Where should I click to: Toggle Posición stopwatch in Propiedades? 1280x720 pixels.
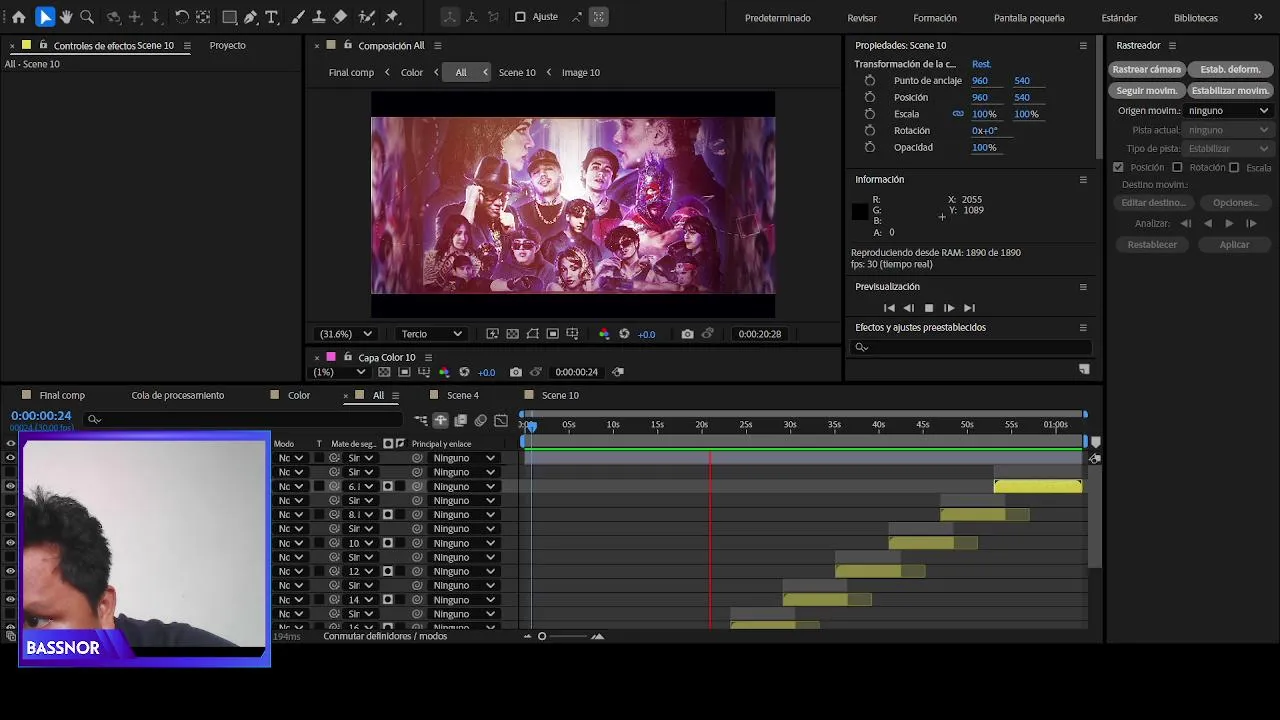(870, 97)
